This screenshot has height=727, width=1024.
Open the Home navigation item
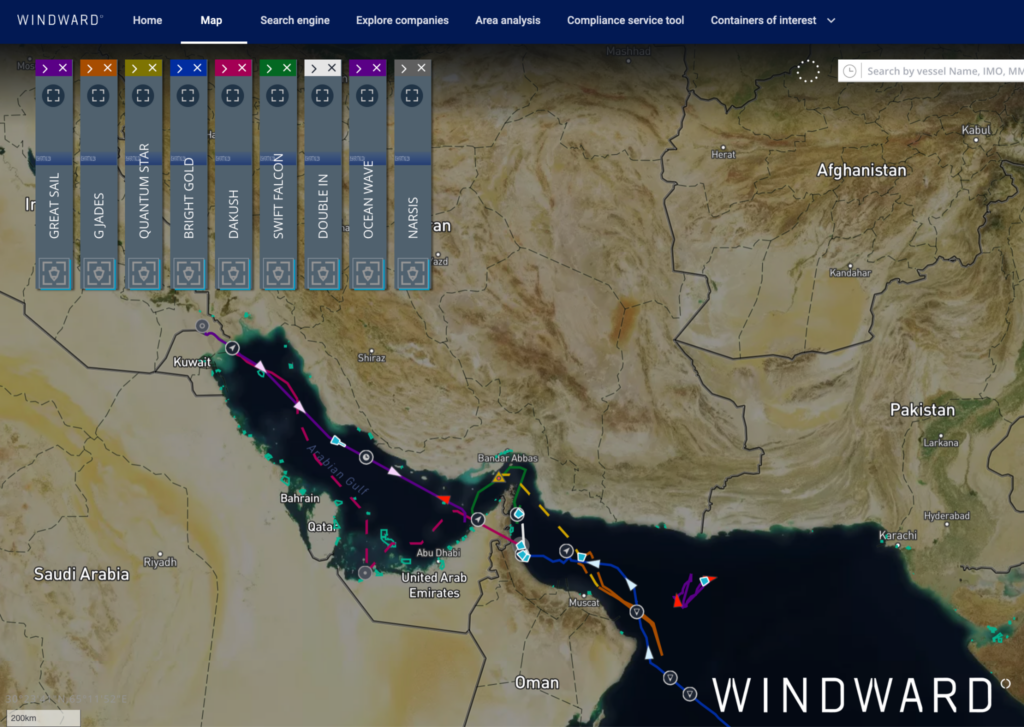point(147,20)
